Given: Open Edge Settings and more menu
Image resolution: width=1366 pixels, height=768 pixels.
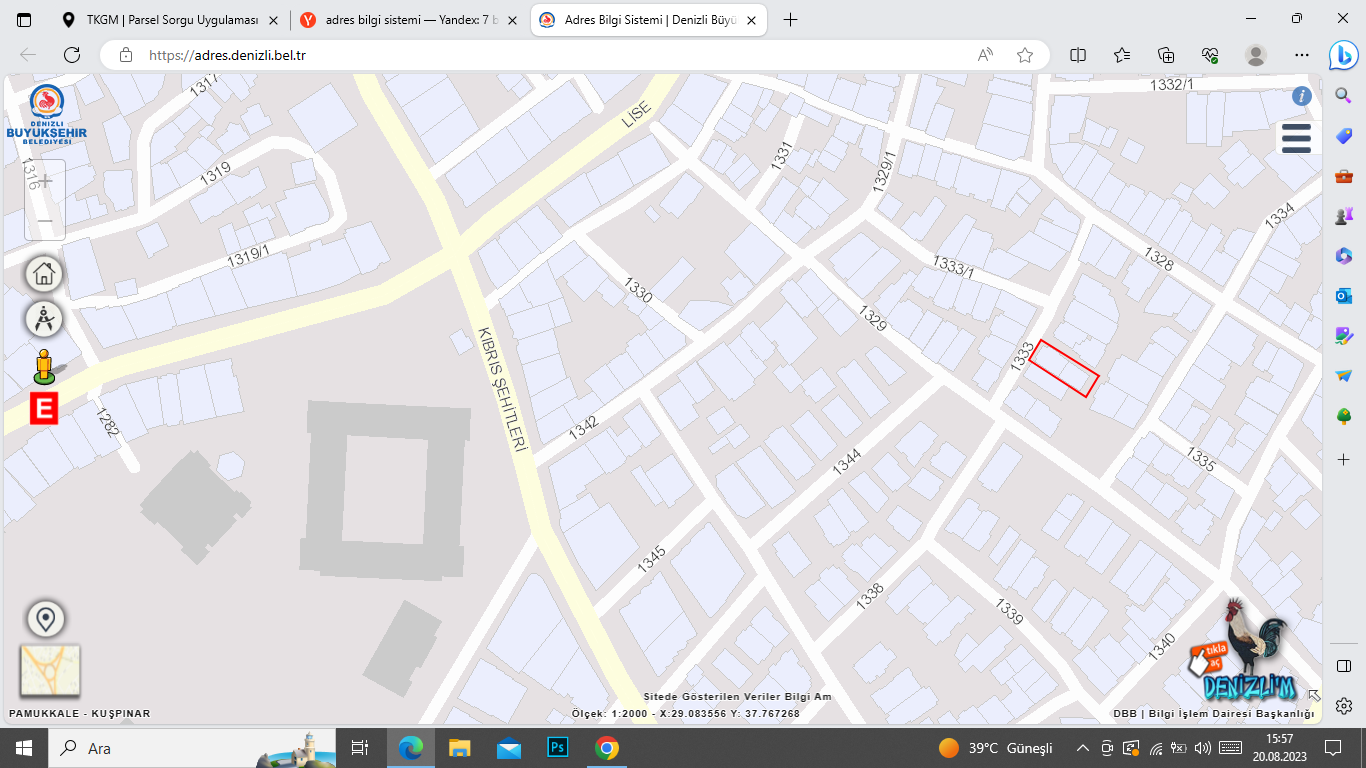Looking at the screenshot, I should [1301, 55].
